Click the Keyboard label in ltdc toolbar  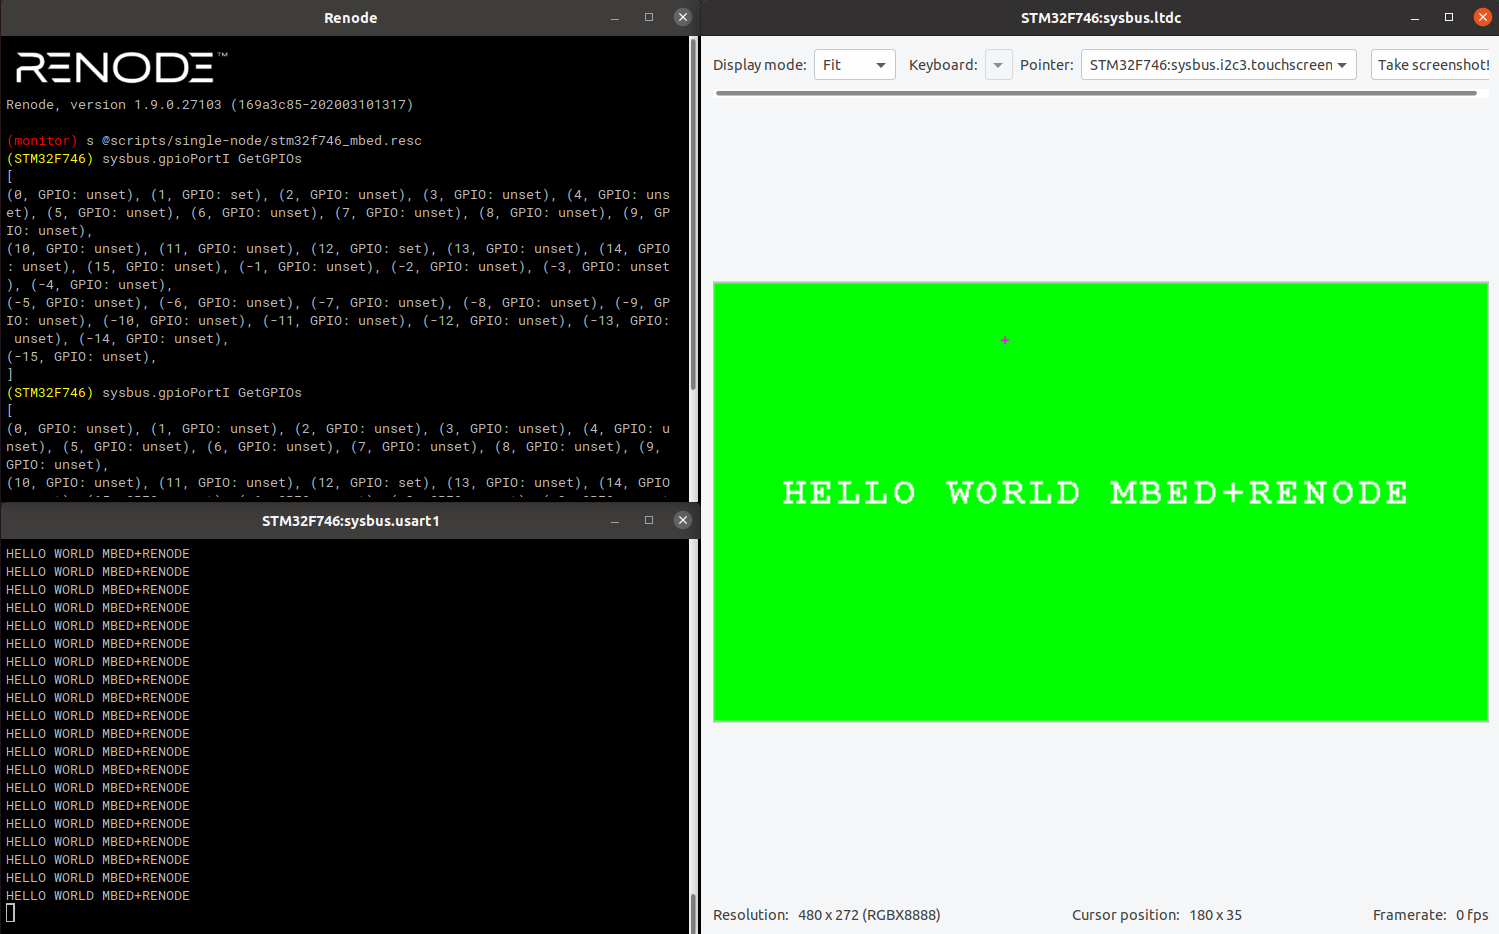(x=943, y=65)
